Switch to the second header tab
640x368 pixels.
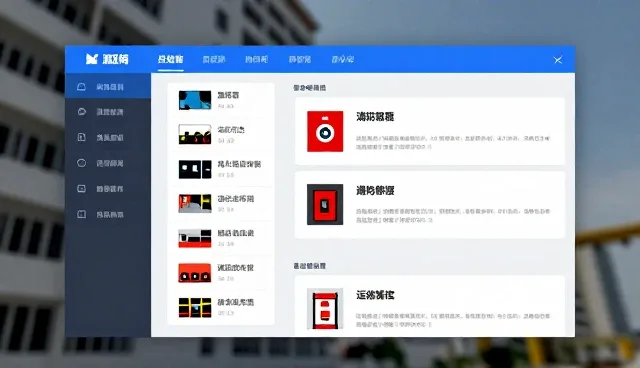tap(214, 60)
